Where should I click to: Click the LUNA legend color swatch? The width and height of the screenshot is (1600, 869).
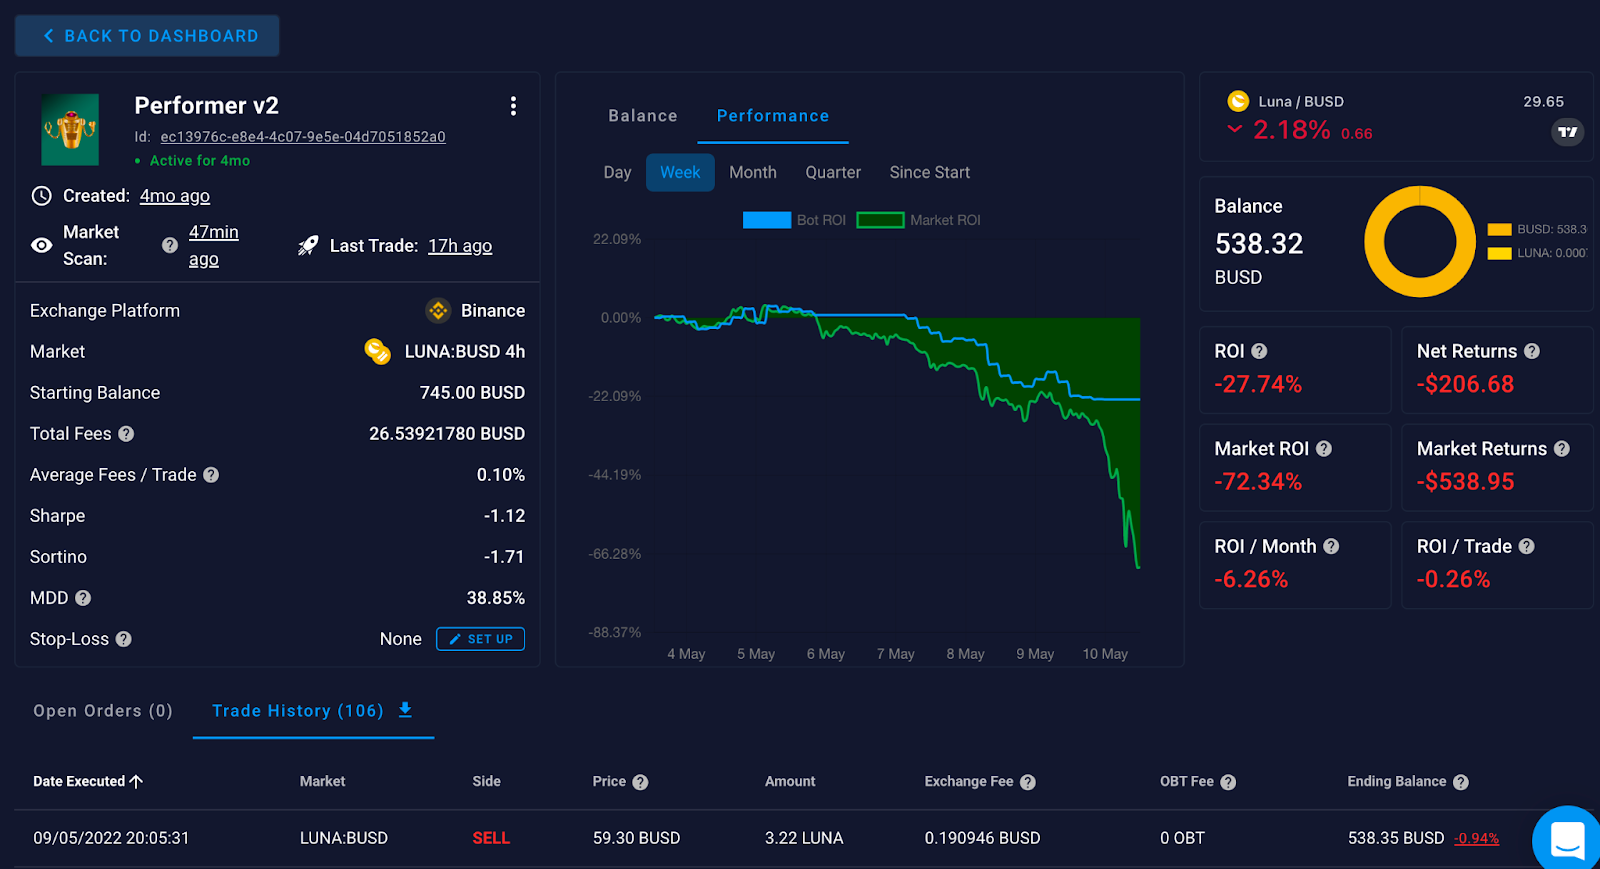click(x=1499, y=253)
